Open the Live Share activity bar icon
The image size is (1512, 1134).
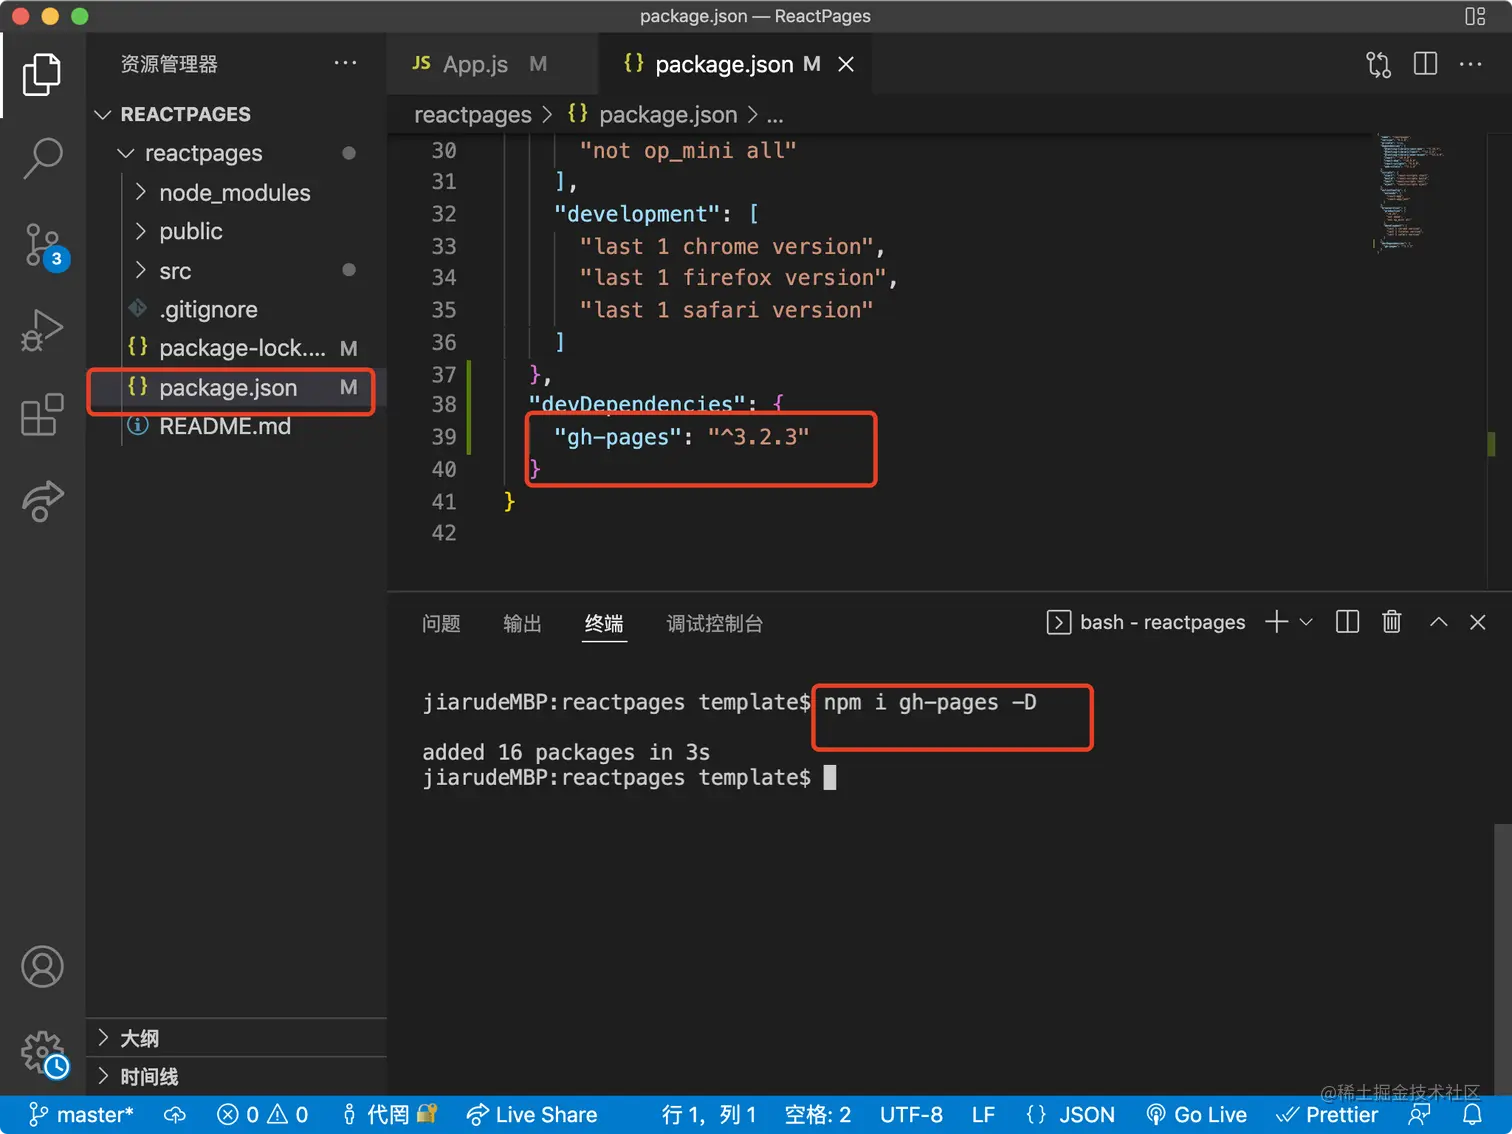point(42,500)
